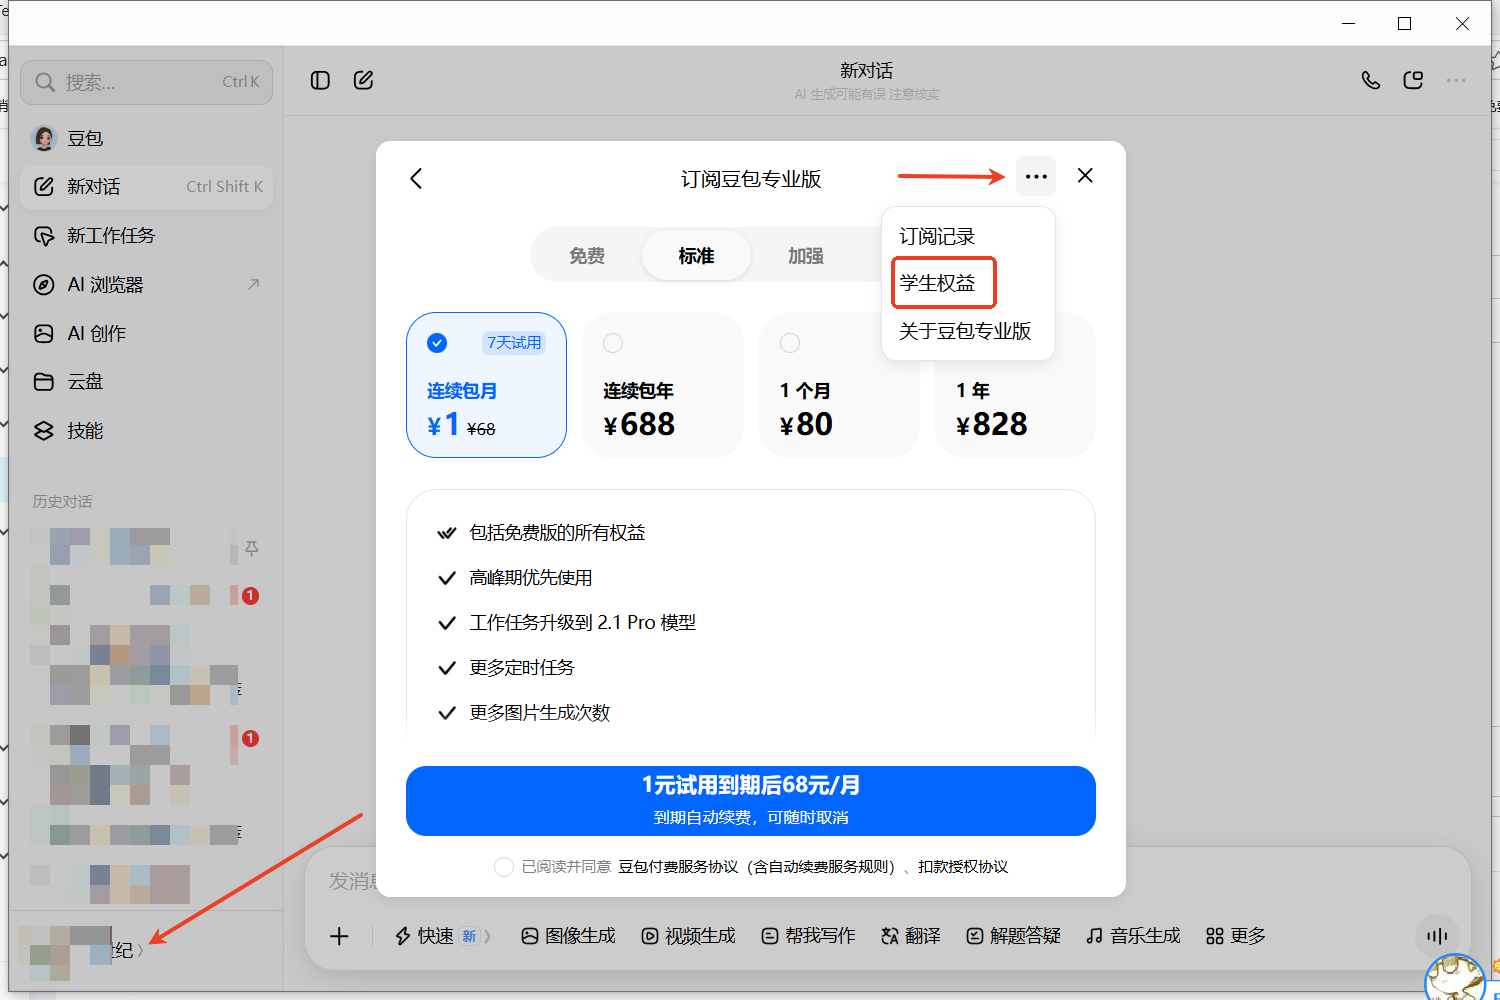
Task: Open the chat-with-refresh icon beside the phone
Action: coord(1413,80)
